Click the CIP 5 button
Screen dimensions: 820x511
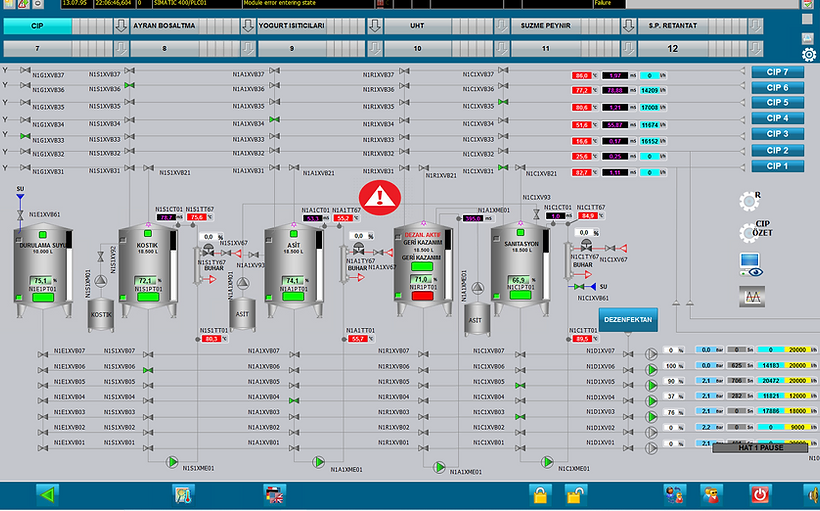pos(778,103)
